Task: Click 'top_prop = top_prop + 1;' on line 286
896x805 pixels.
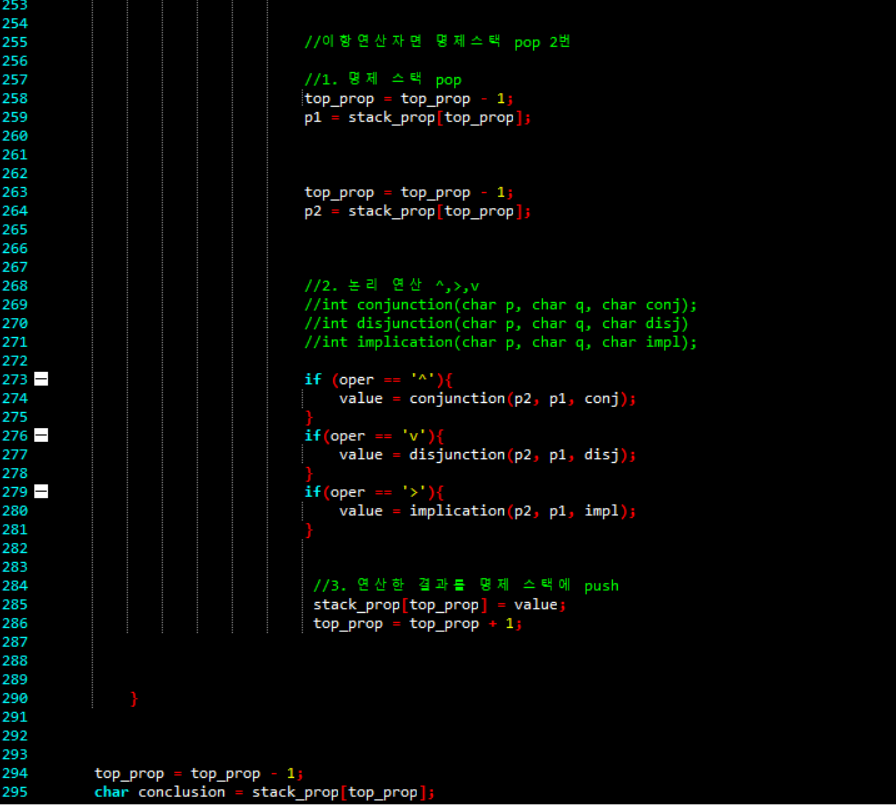Action: [x=418, y=623]
